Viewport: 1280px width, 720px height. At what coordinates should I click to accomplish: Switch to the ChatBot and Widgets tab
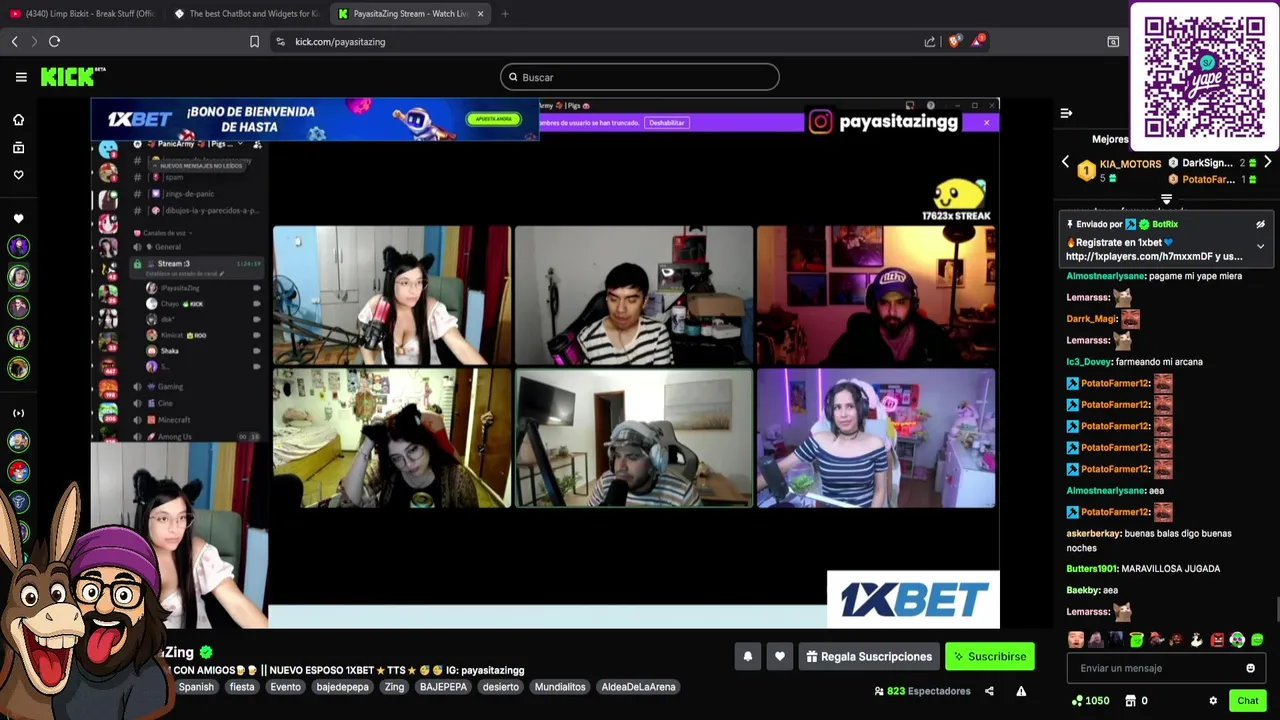[245, 13]
